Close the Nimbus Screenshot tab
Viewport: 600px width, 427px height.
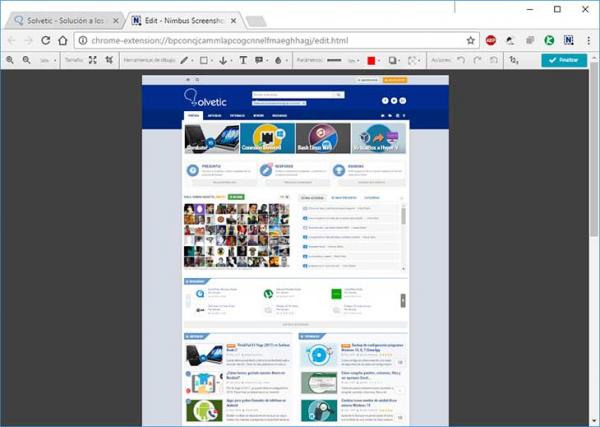point(233,21)
